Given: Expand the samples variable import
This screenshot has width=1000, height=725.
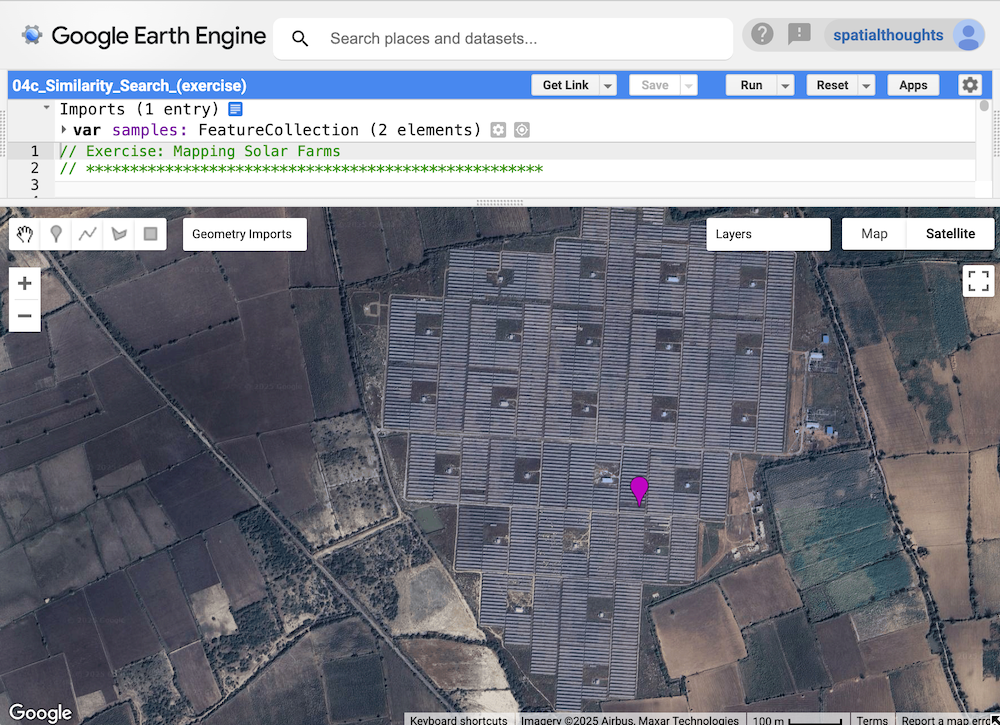Looking at the screenshot, I should [64, 130].
